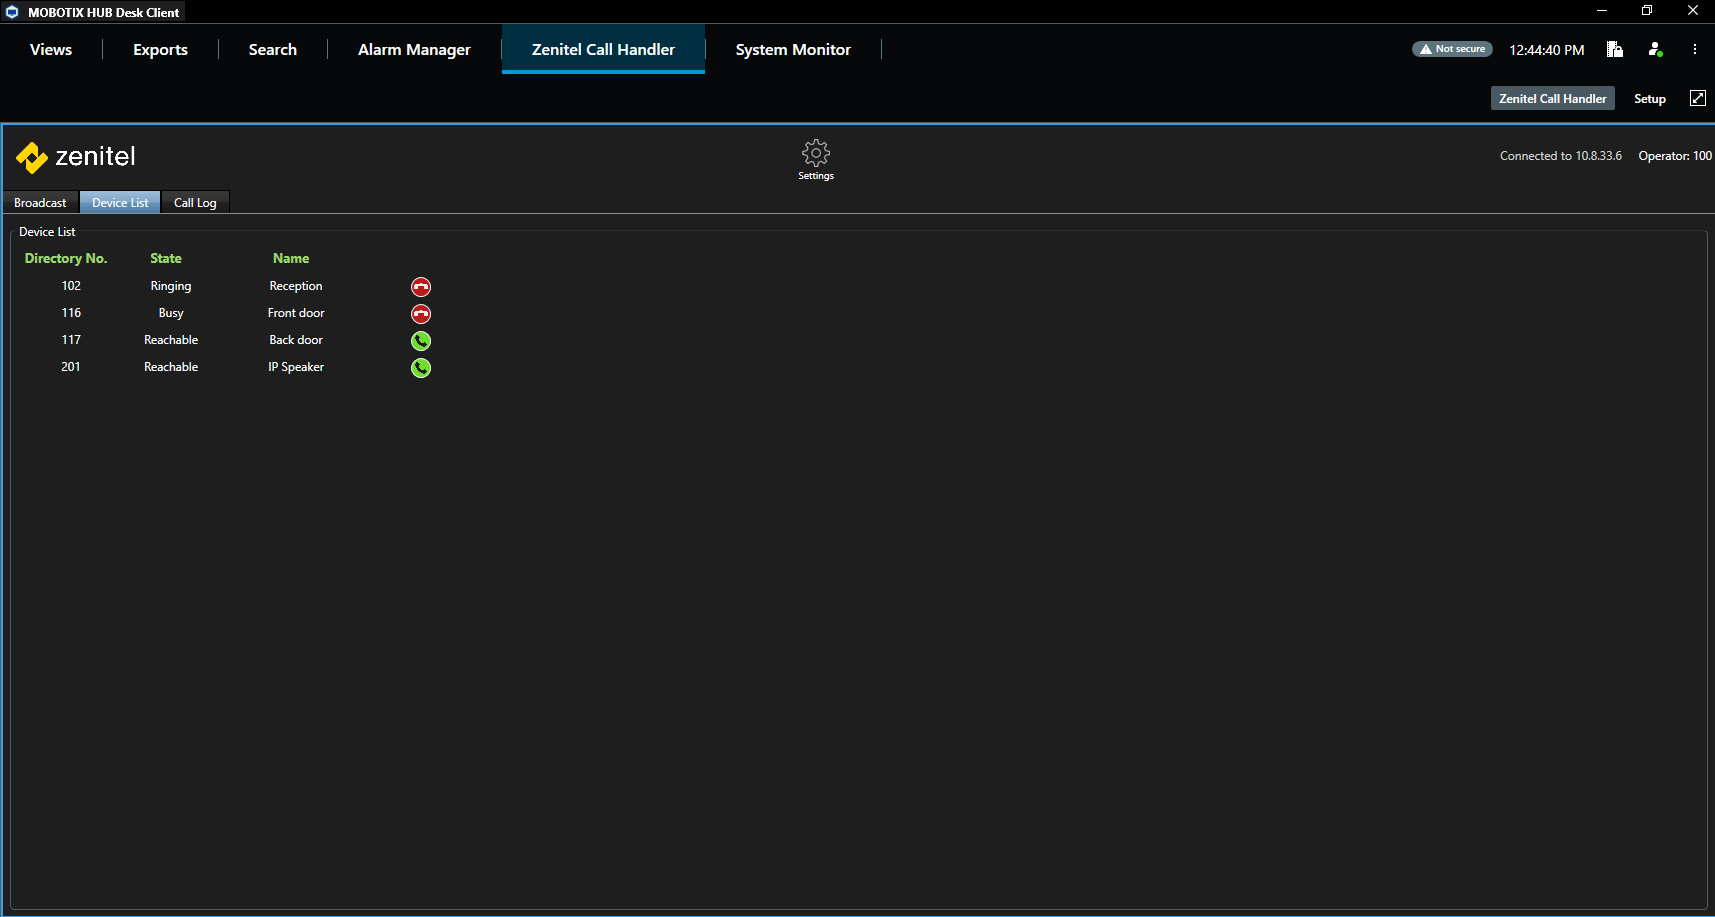Hang up the ringing Reception call
Viewport: 1715px width, 917px height.
coord(421,287)
